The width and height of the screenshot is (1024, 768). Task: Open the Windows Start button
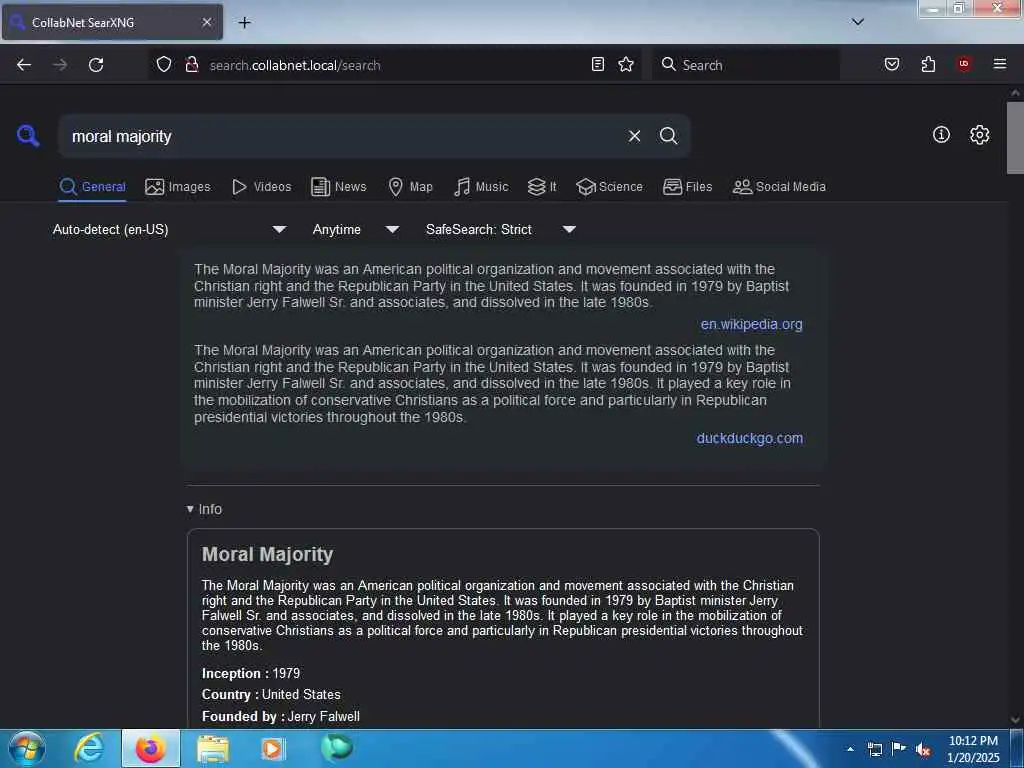[27, 748]
